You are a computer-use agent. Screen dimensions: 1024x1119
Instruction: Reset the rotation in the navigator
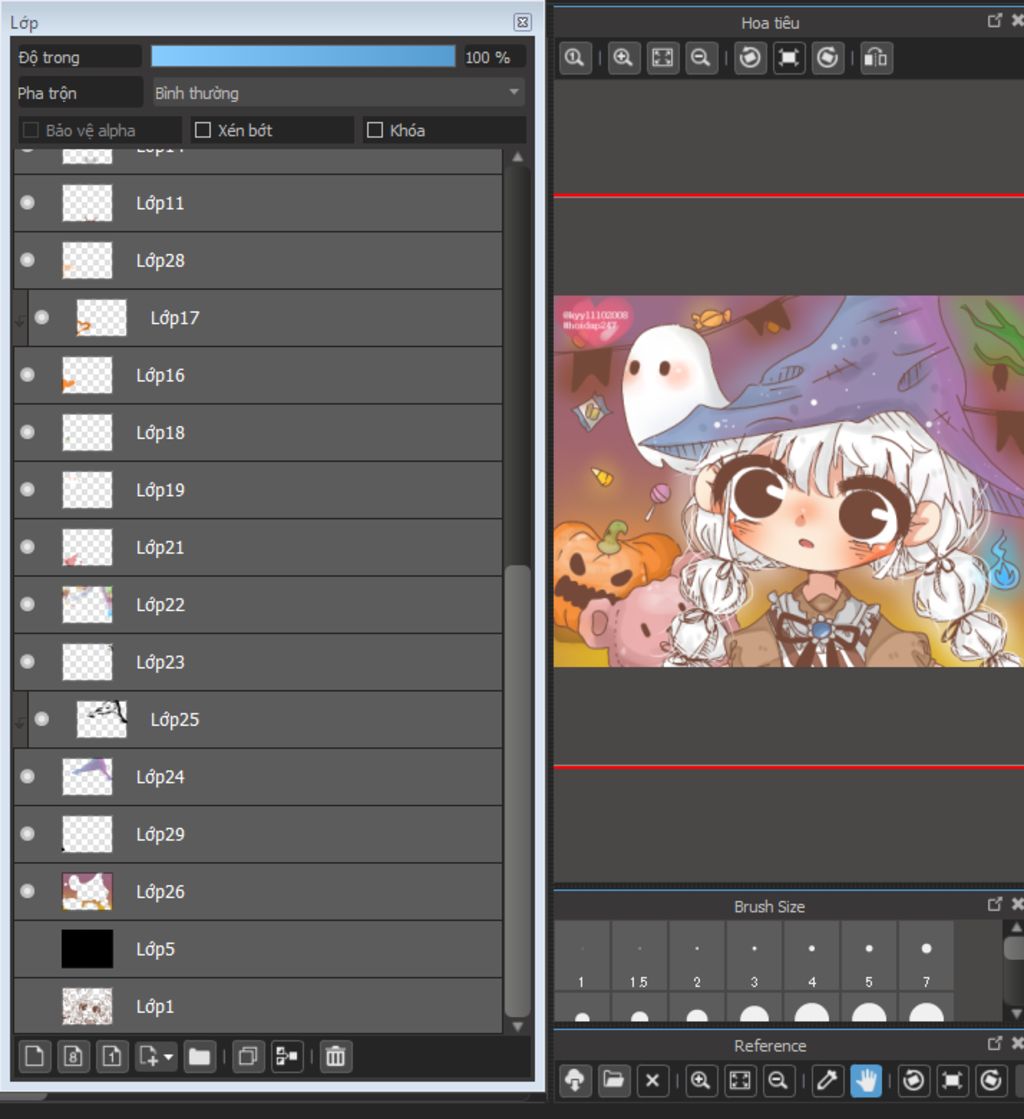[x=789, y=58]
